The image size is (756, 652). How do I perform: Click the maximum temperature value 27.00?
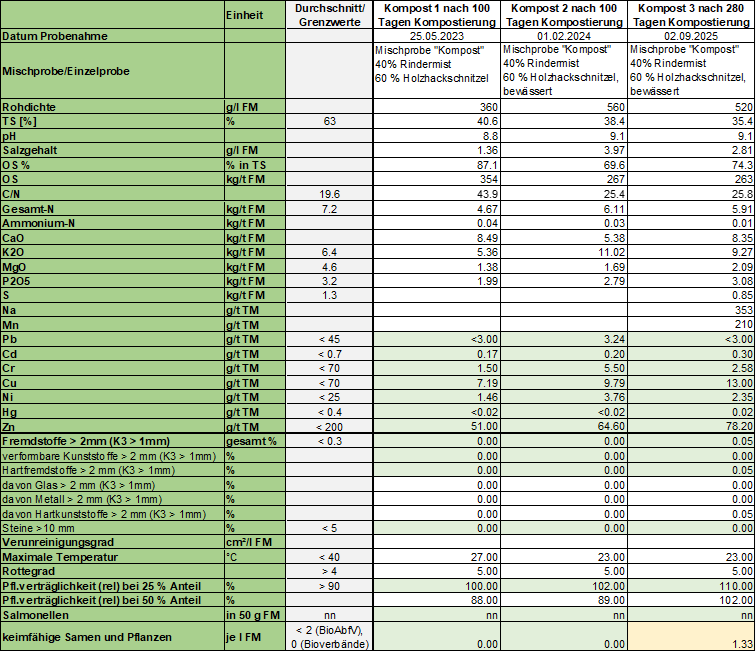click(x=436, y=556)
